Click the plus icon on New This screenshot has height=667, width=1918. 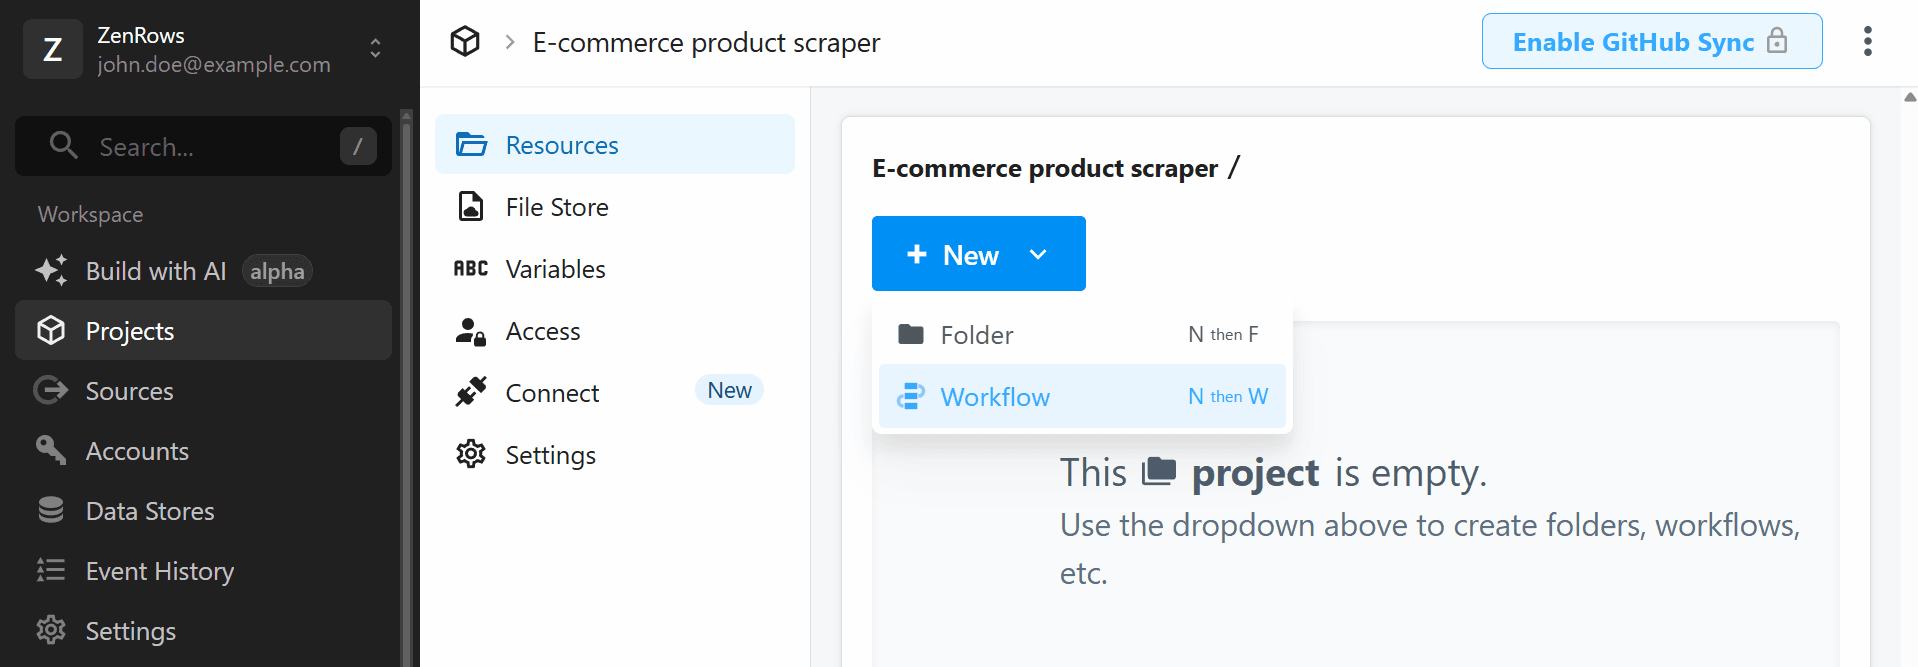[x=916, y=254]
